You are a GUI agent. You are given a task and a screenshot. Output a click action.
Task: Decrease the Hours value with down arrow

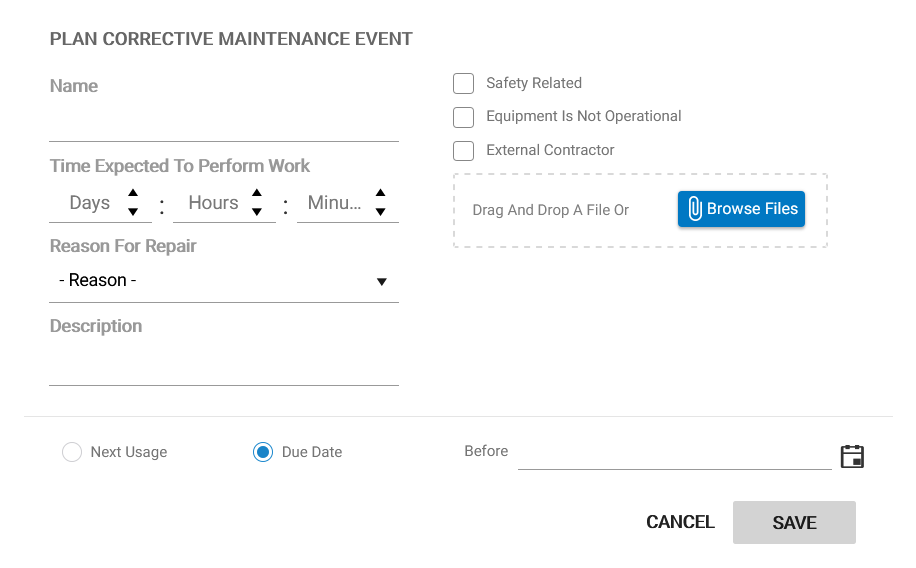pyautogui.click(x=257, y=211)
